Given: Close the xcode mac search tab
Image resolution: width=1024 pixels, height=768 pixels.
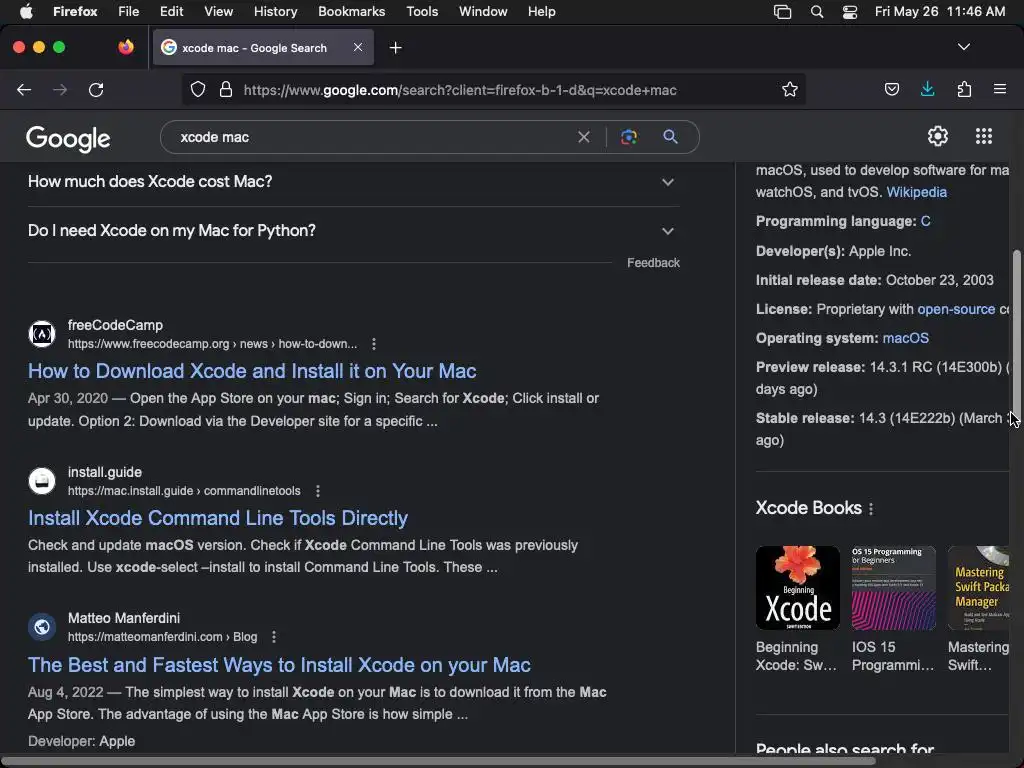Looking at the screenshot, I should point(358,48).
